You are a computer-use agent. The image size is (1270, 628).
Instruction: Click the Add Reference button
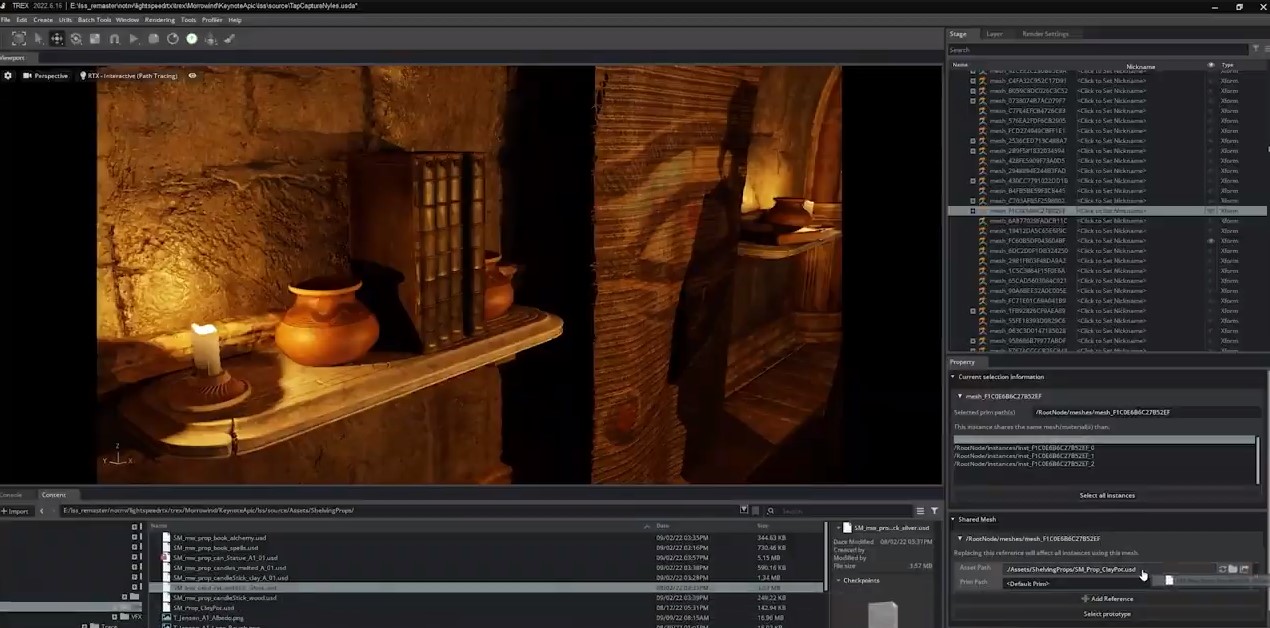(x=1106, y=598)
